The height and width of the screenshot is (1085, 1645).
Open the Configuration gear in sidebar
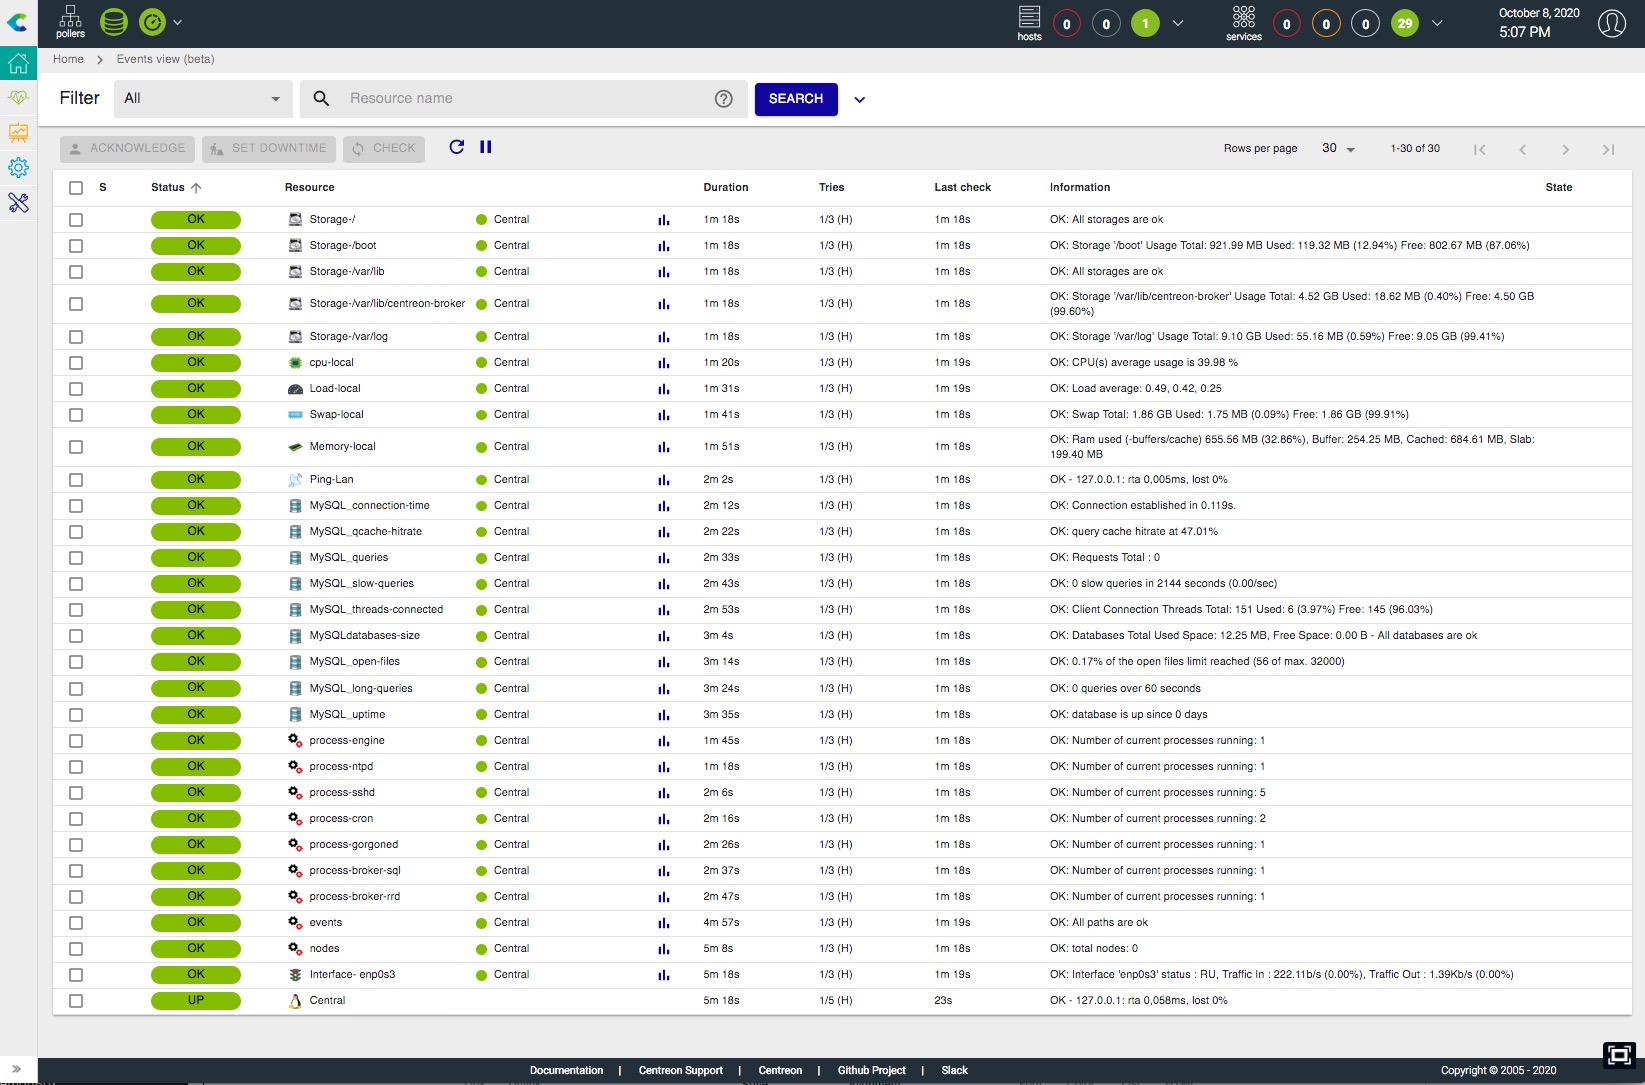point(18,168)
